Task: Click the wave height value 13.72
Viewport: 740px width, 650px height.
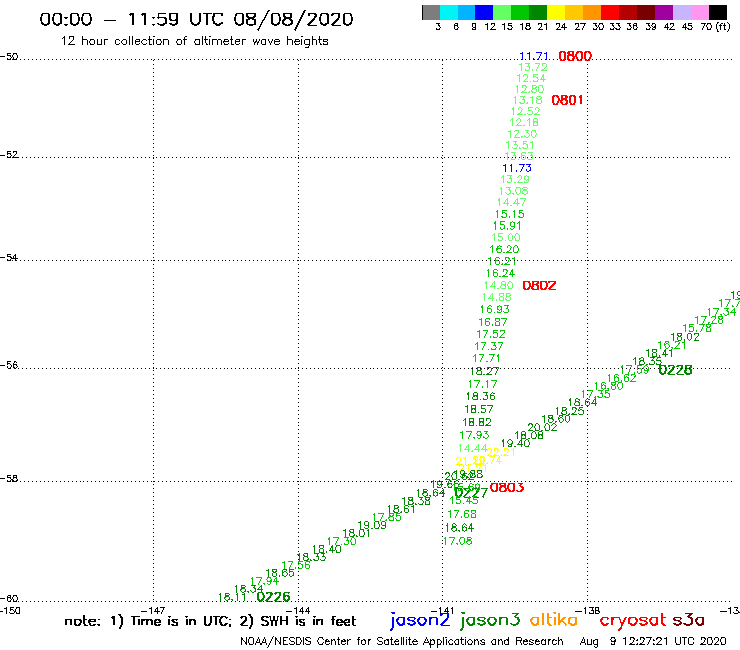Action: point(533,68)
